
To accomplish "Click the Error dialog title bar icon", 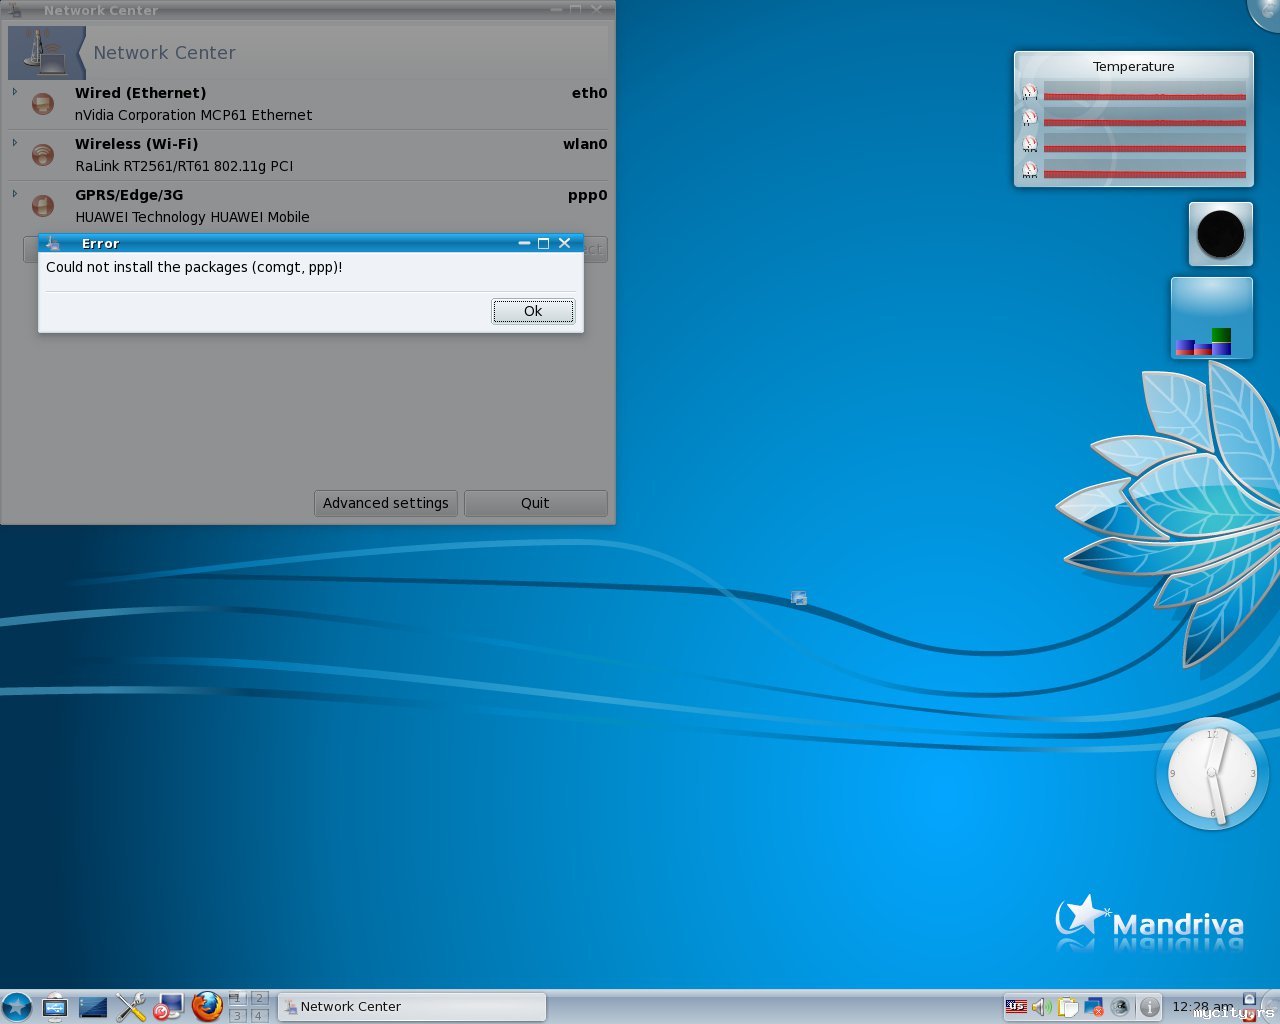I will [53, 243].
